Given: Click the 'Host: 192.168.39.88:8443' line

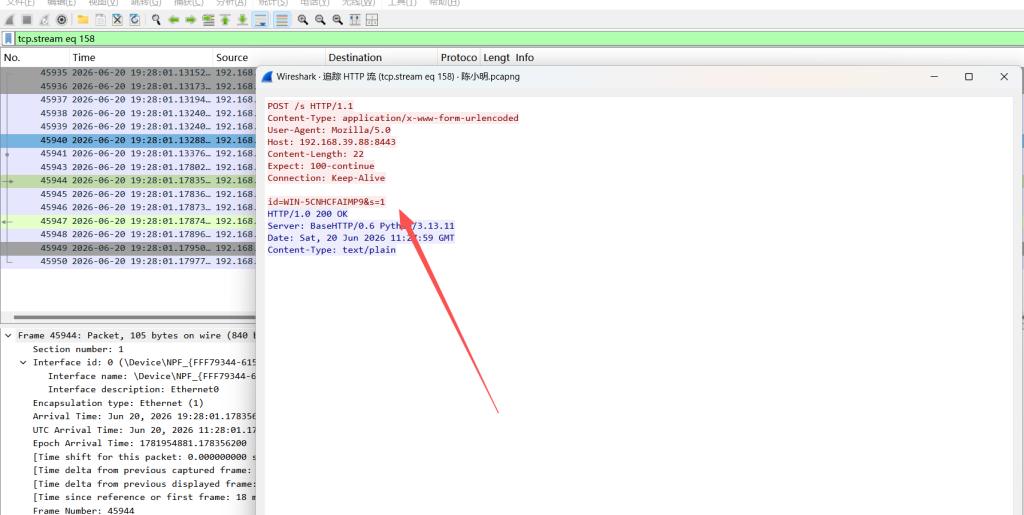Looking at the screenshot, I should [x=331, y=142].
